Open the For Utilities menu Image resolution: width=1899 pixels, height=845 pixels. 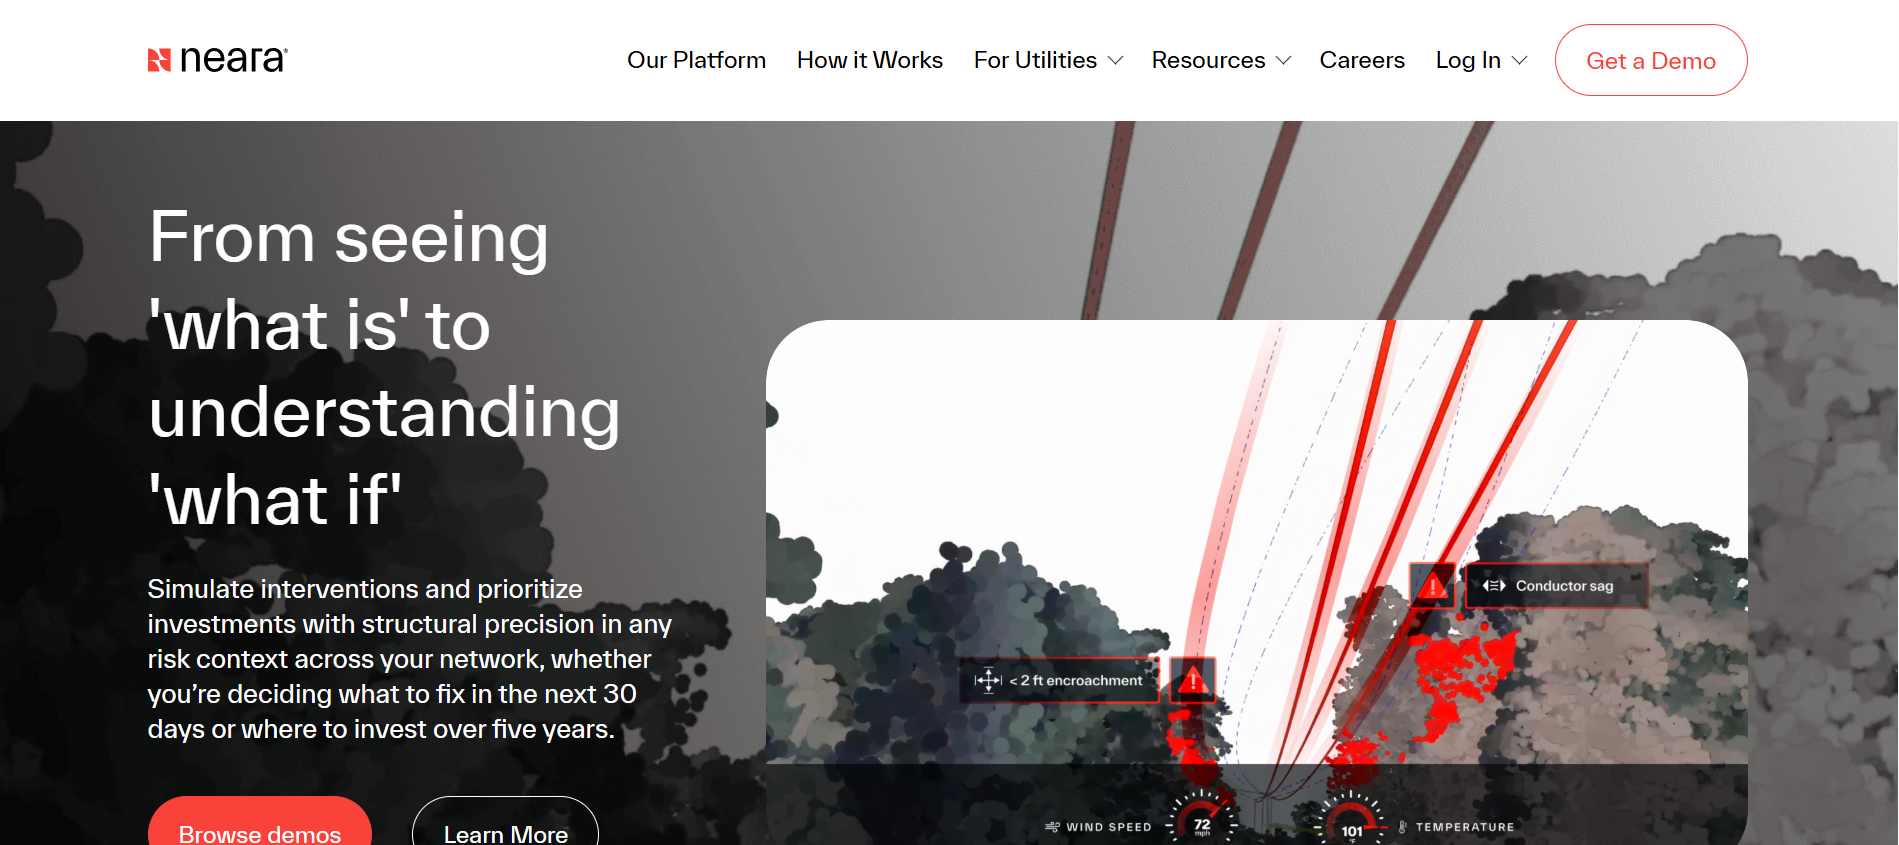(1035, 60)
